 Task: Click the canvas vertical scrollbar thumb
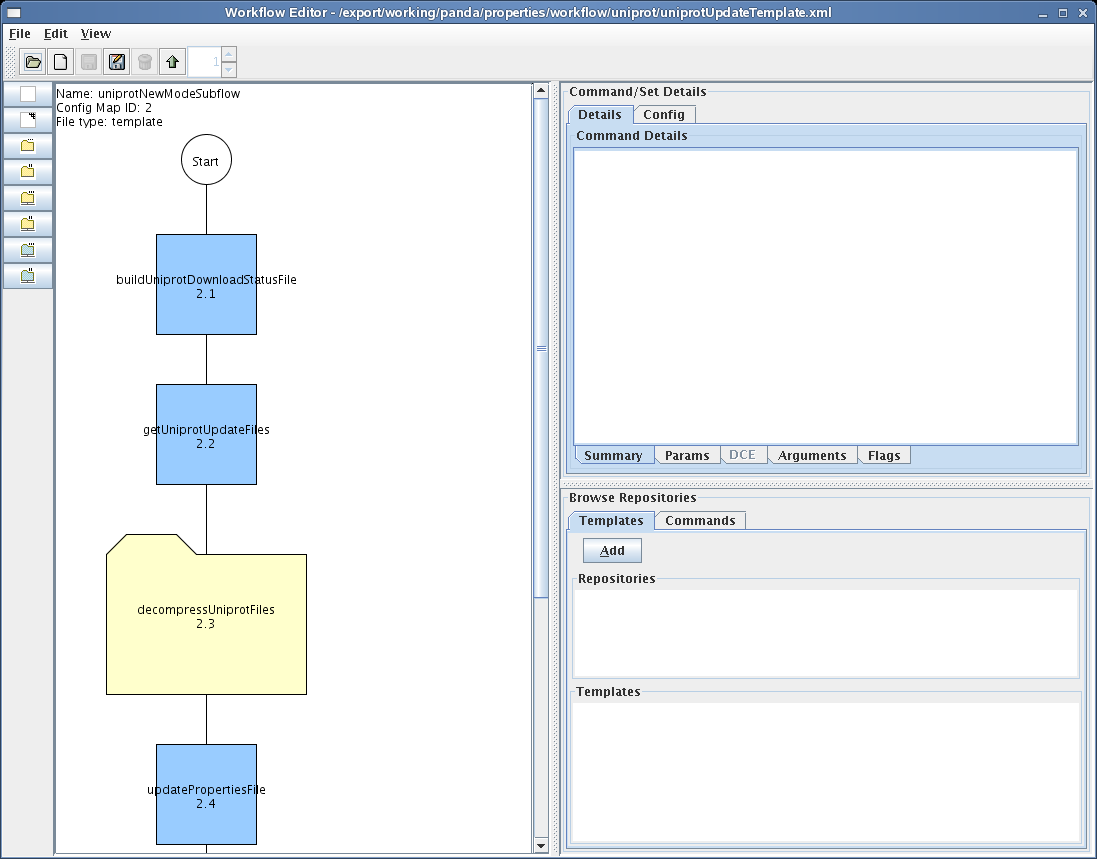(541, 348)
